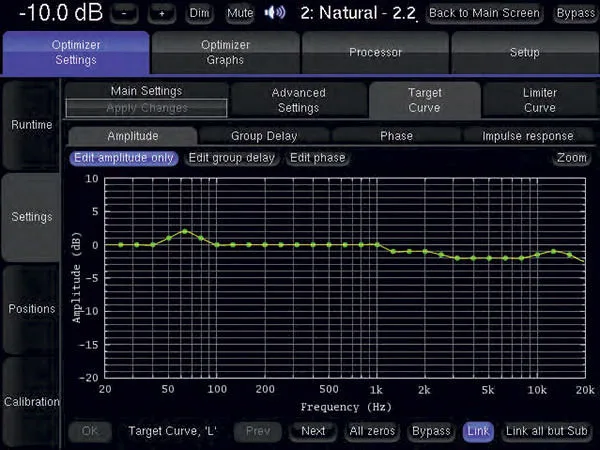The width and height of the screenshot is (600, 450).
Task: Click the curve point at 100 Hz
Action: (x=217, y=245)
